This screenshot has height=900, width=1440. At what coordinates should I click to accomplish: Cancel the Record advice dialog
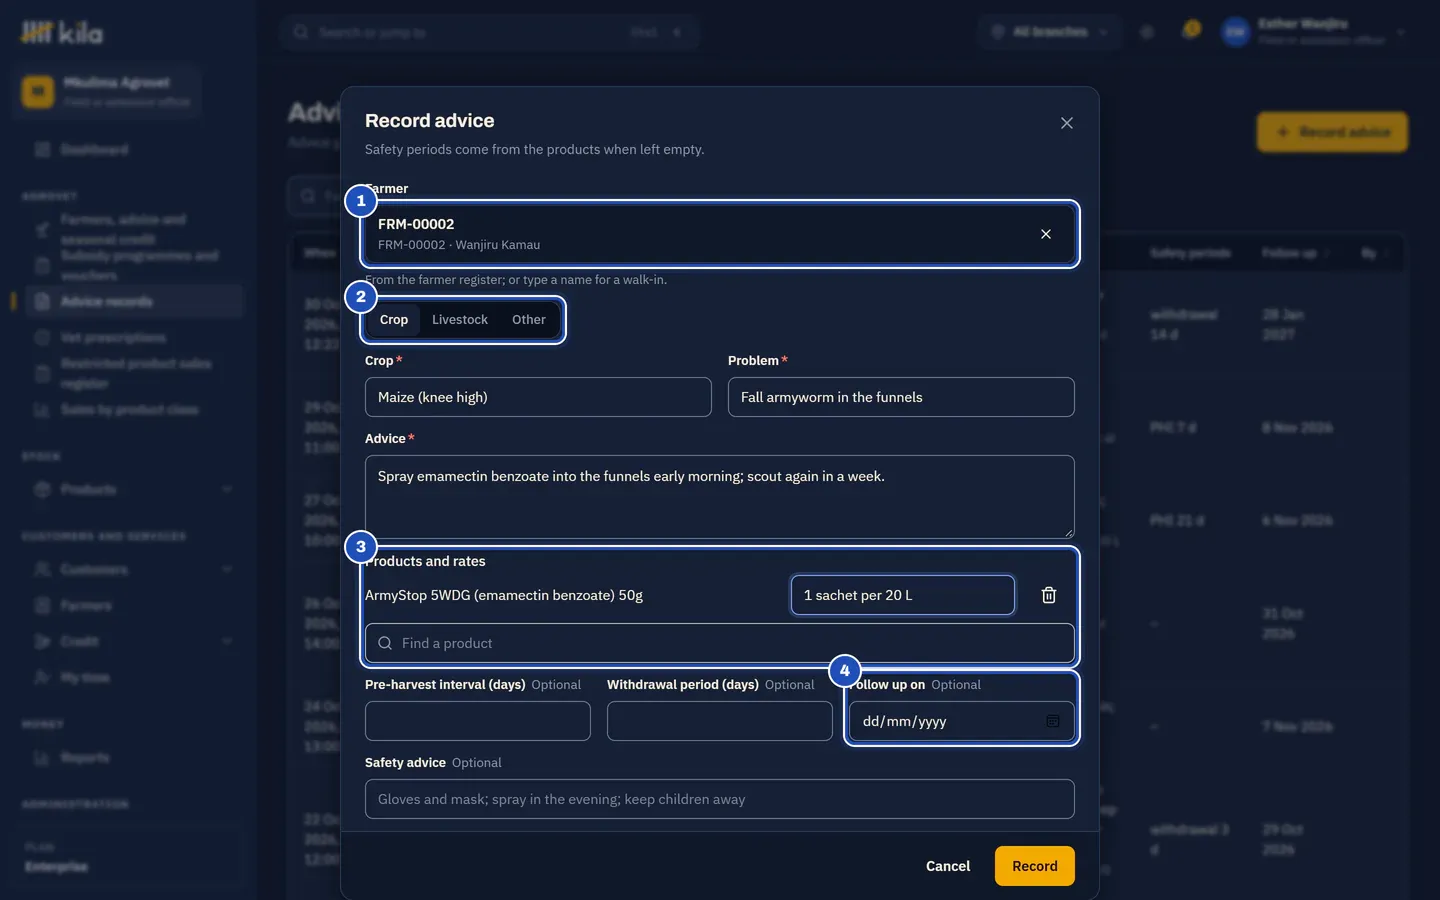(x=948, y=866)
